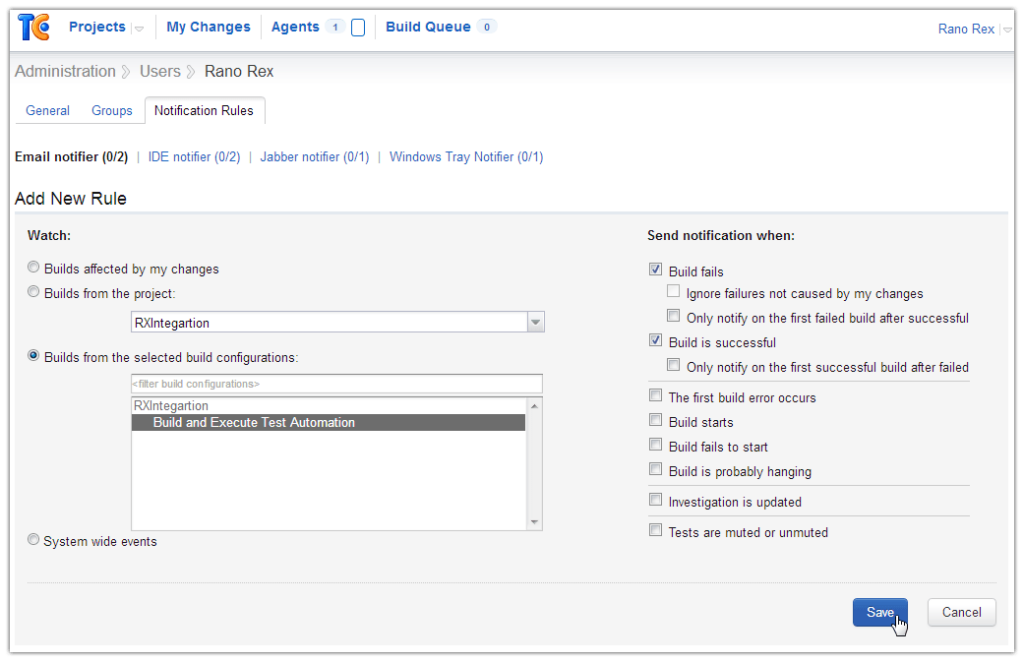Switch to Jabber notifier (0/1)
1024x662 pixels.
314,157
